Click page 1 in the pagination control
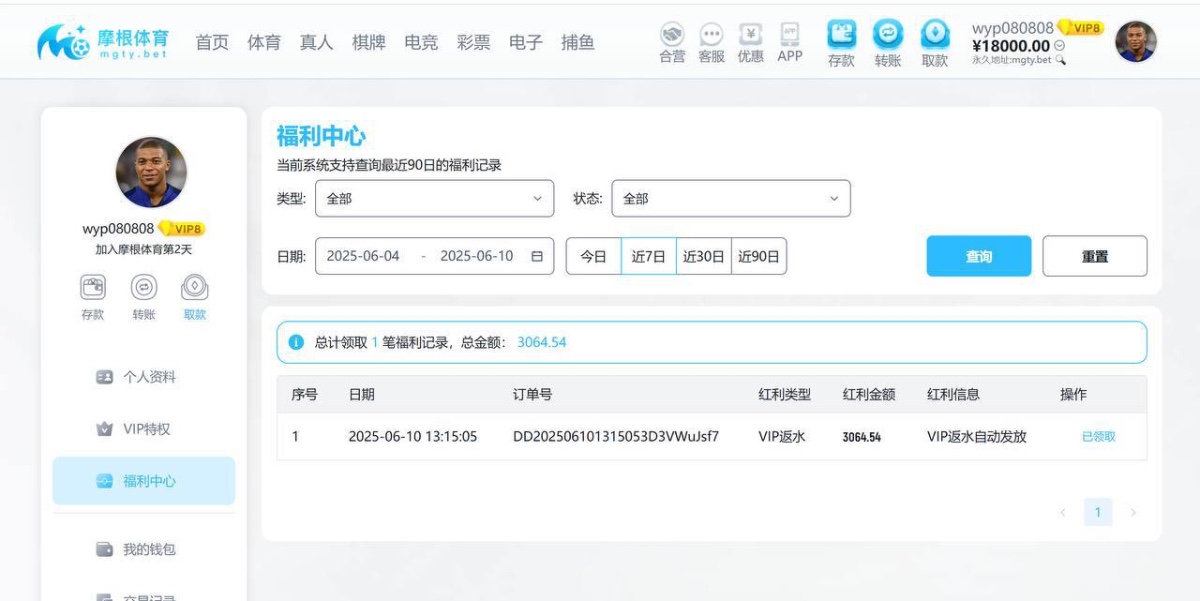 pos(1098,511)
